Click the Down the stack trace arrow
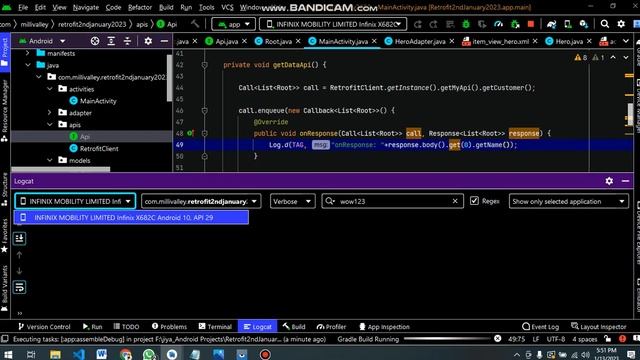Viewport: 640px width, 360px height. click(19, 271)
